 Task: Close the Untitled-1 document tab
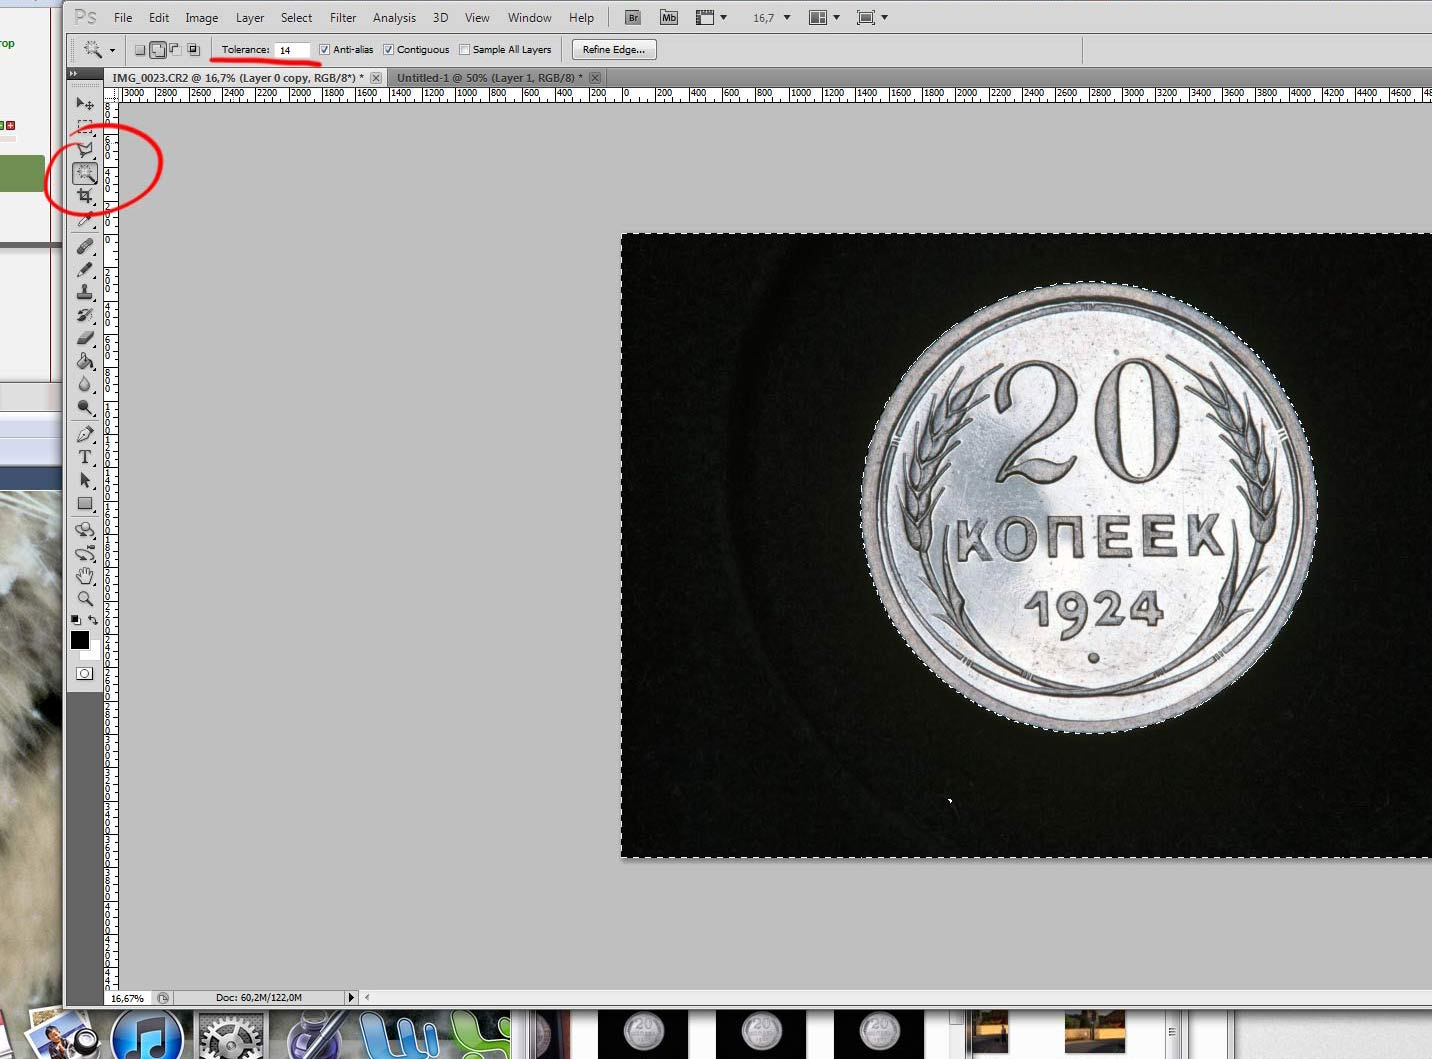click(x=595, y=78)
